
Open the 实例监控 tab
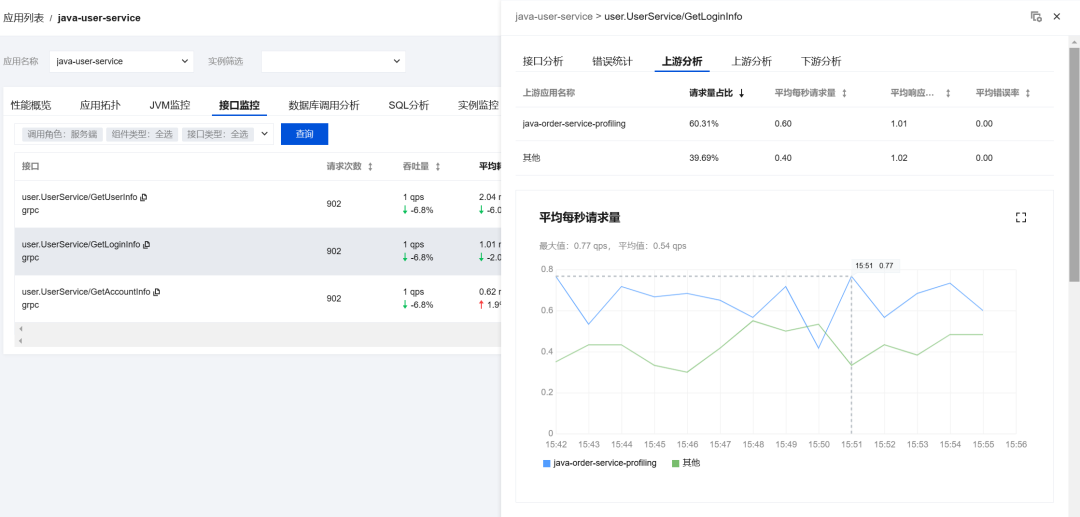478,105
